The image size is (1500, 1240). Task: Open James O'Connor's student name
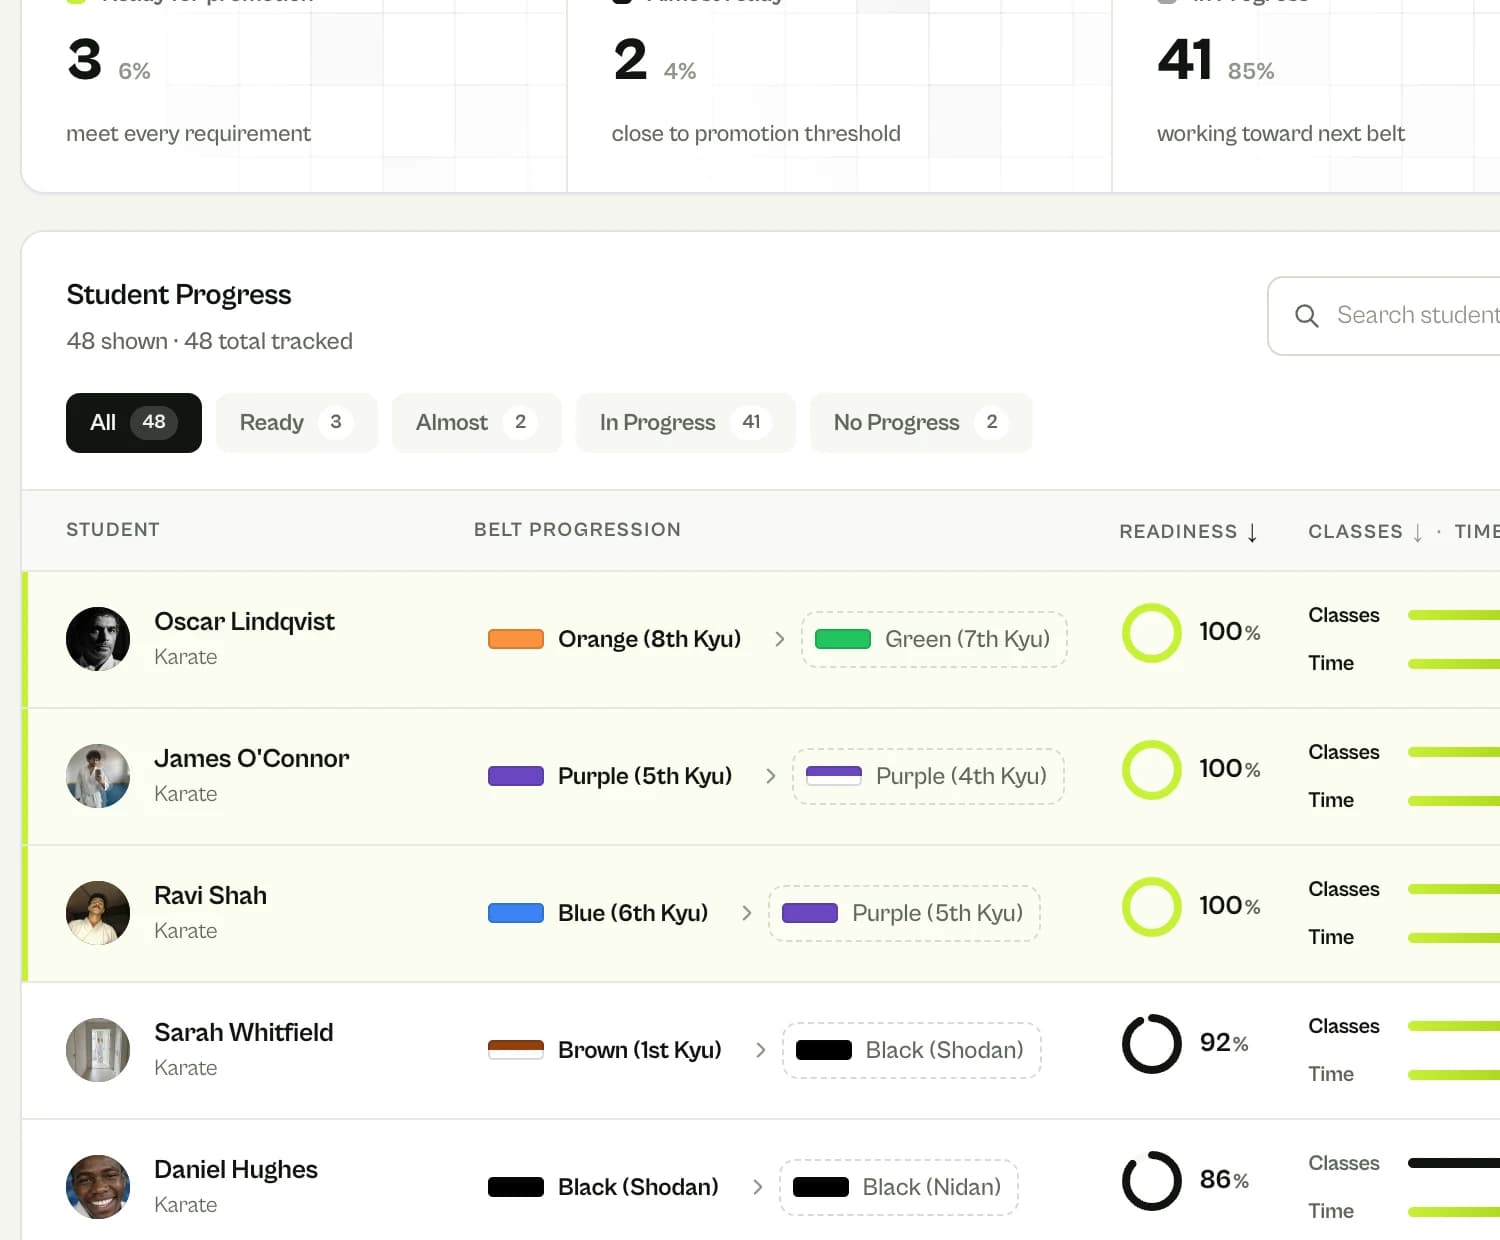click(252, 759)
